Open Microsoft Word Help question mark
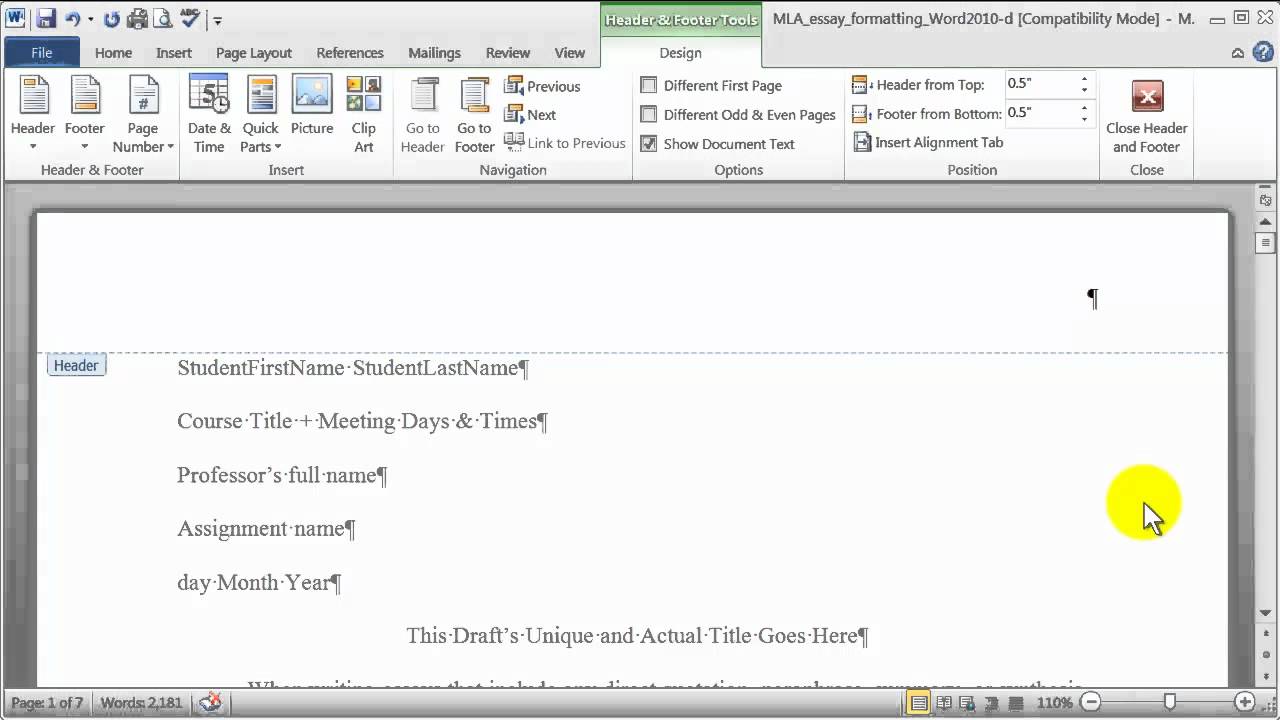 pyautogui.click(x=1261, y=53)
